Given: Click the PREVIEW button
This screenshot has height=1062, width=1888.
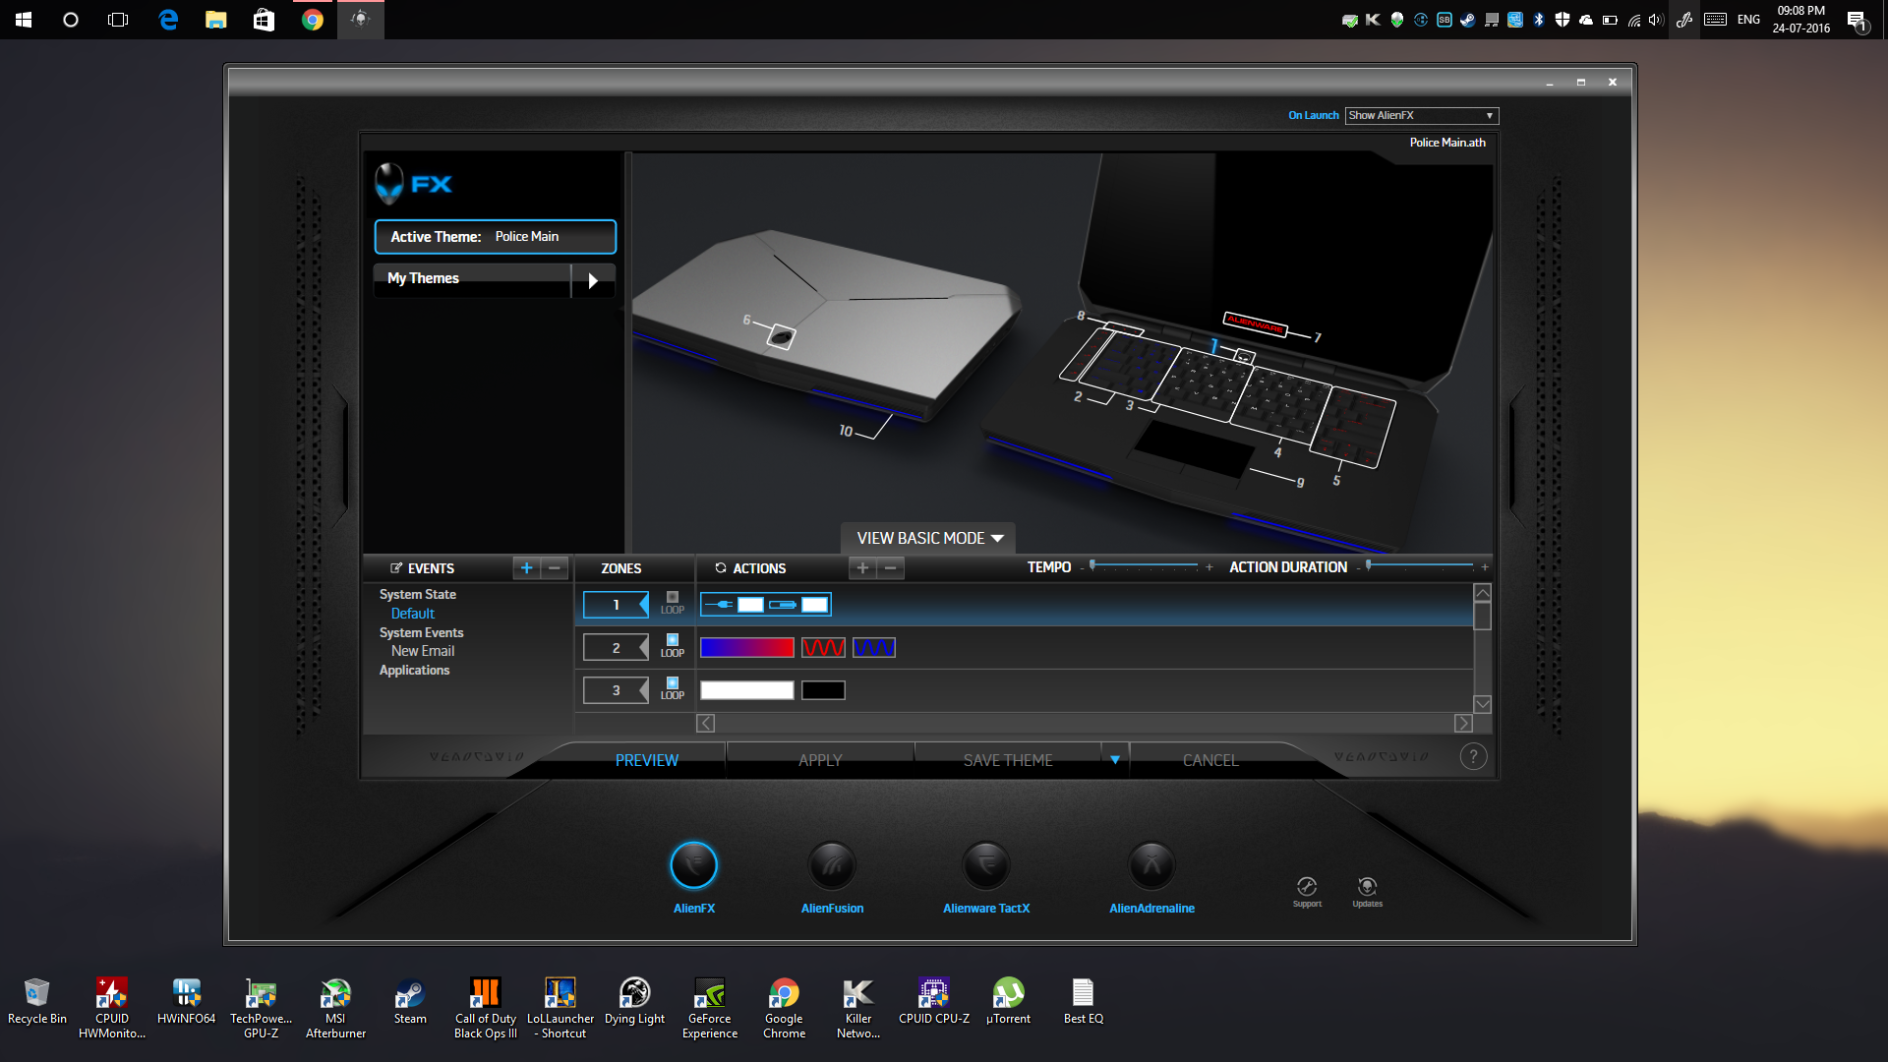Looking at the screenshot, I should pos(646,761).
